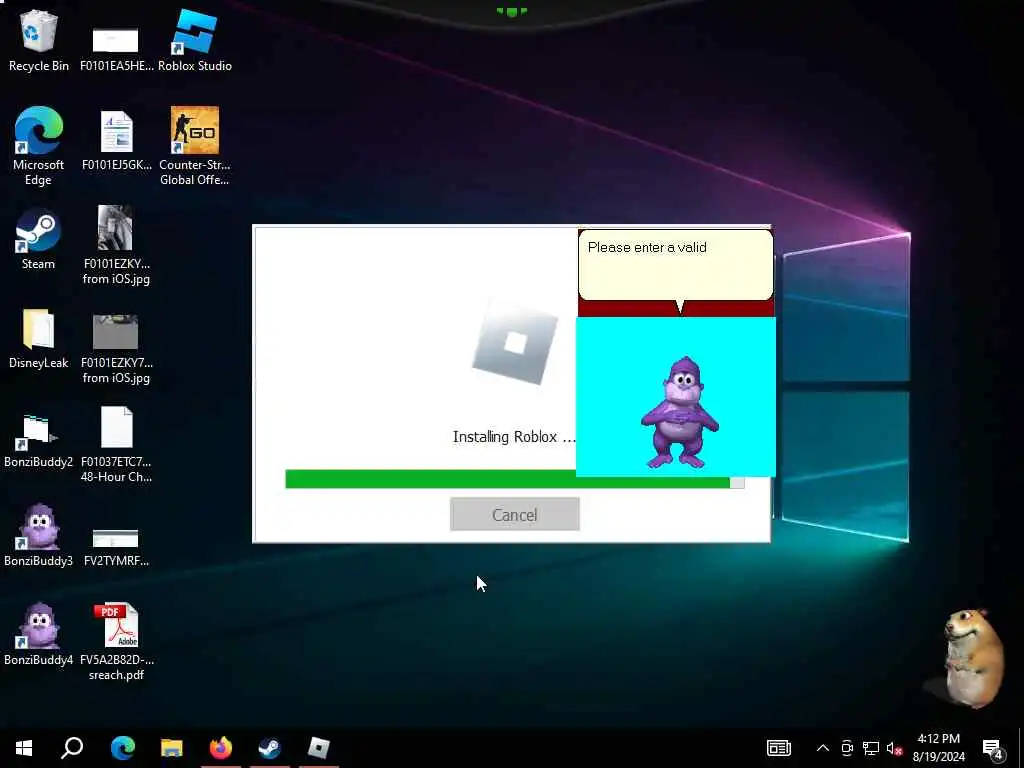Select the F0101EJ5GK document icon
The width and height of the screenshot is (1024, 768).
click(x=116, y=140)
